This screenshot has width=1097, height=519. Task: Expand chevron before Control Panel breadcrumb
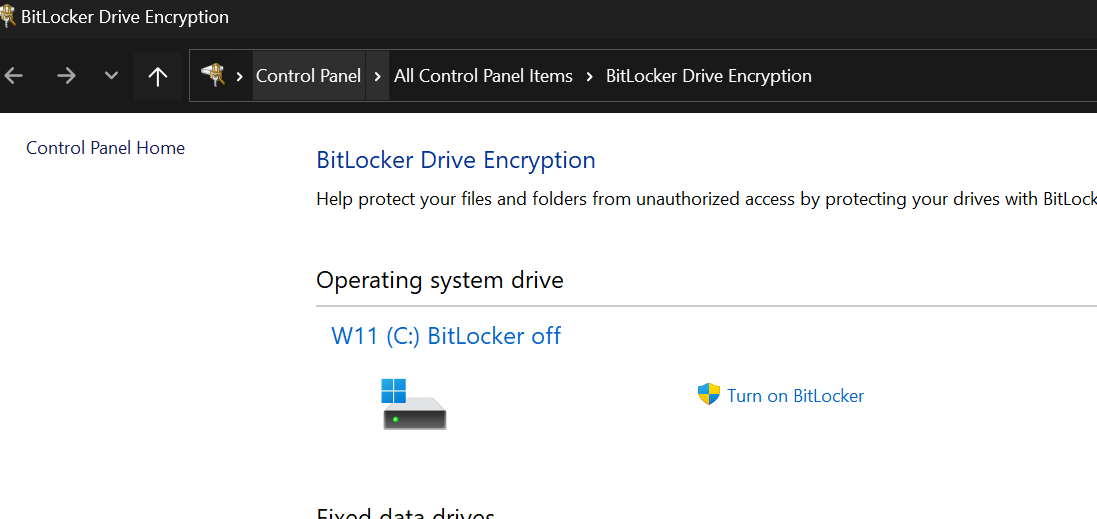(x=239, y=76)
